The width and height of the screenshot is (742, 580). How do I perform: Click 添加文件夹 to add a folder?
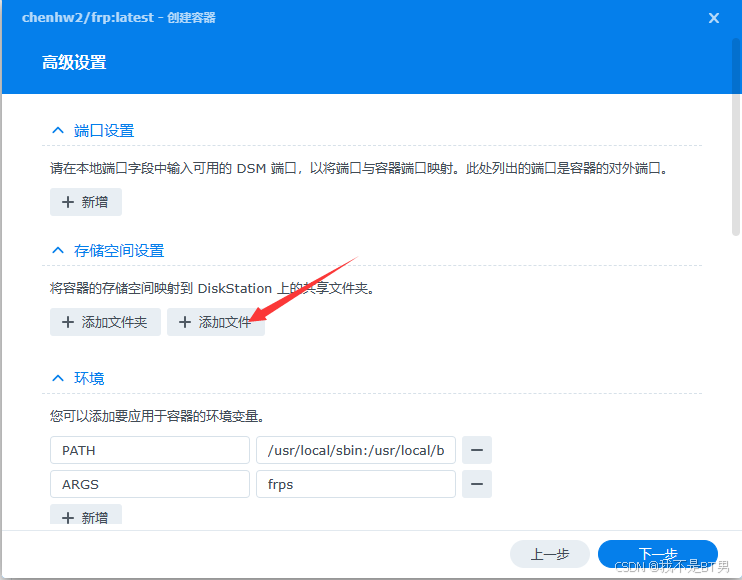105,322
